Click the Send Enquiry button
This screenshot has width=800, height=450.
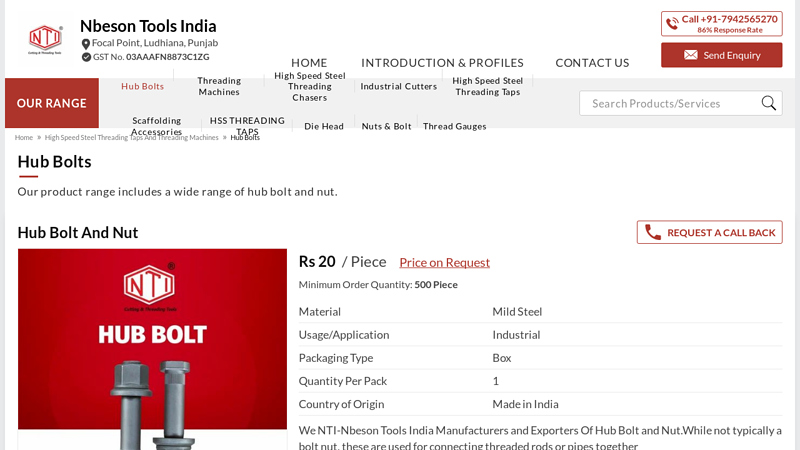pyautogui.click(x=721, y=55)
